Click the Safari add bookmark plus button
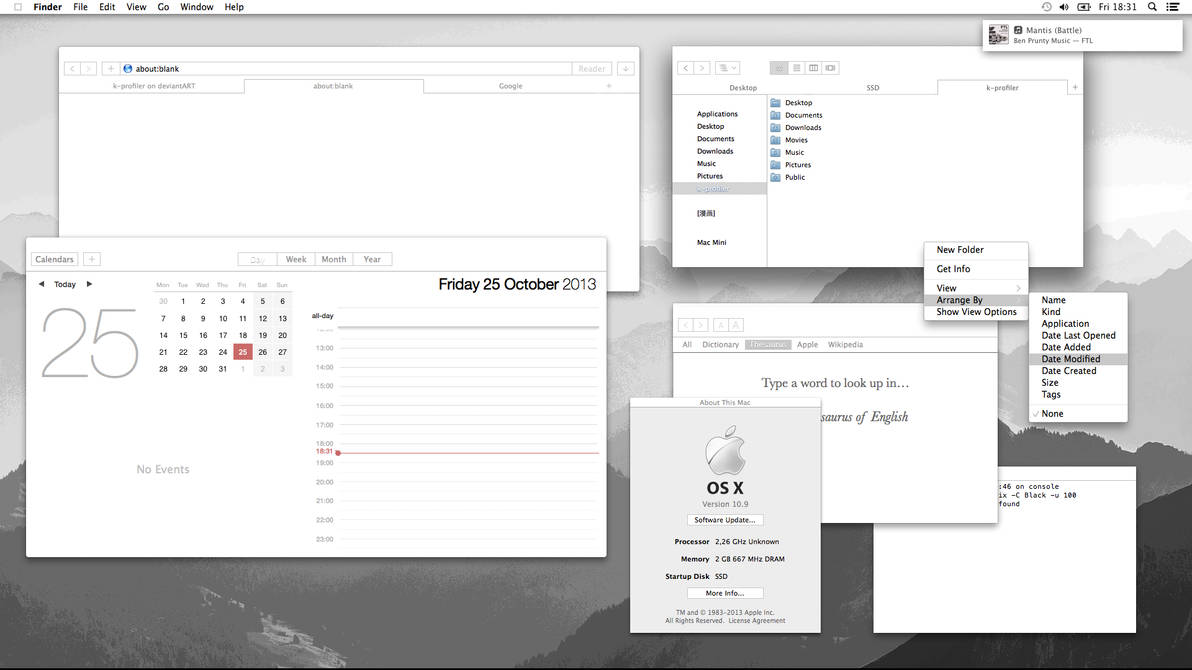1192x670 pixels. pyautogui.click(x=110, y=68)
